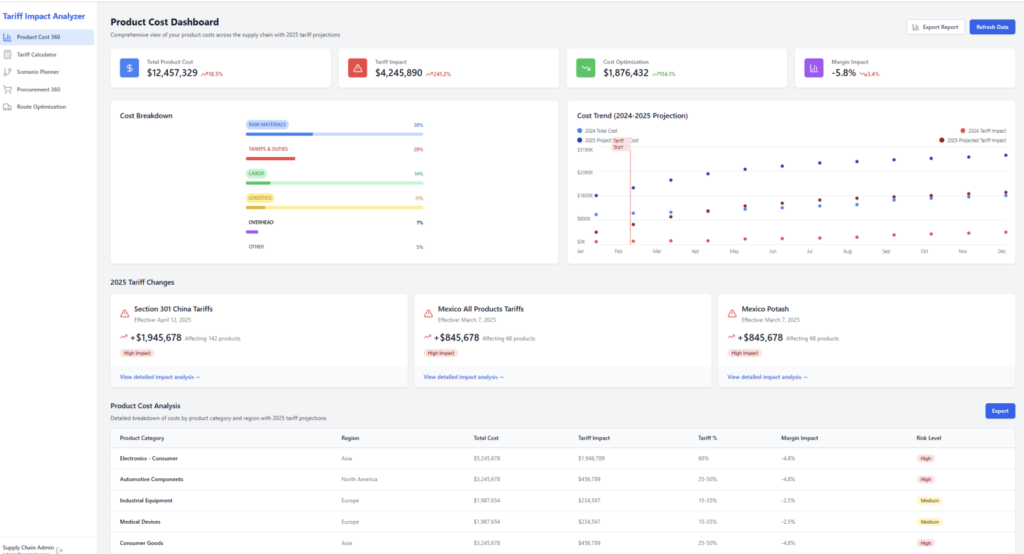Click the Refresh Data button

992,27
